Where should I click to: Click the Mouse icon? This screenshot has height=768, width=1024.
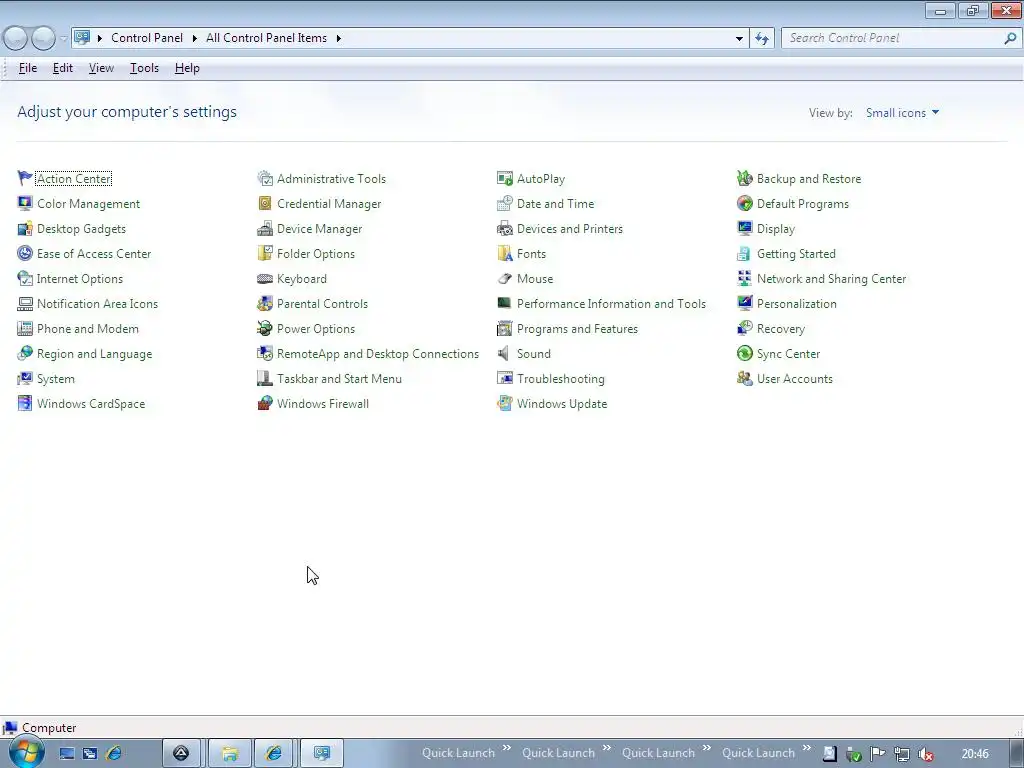point(505,279)
